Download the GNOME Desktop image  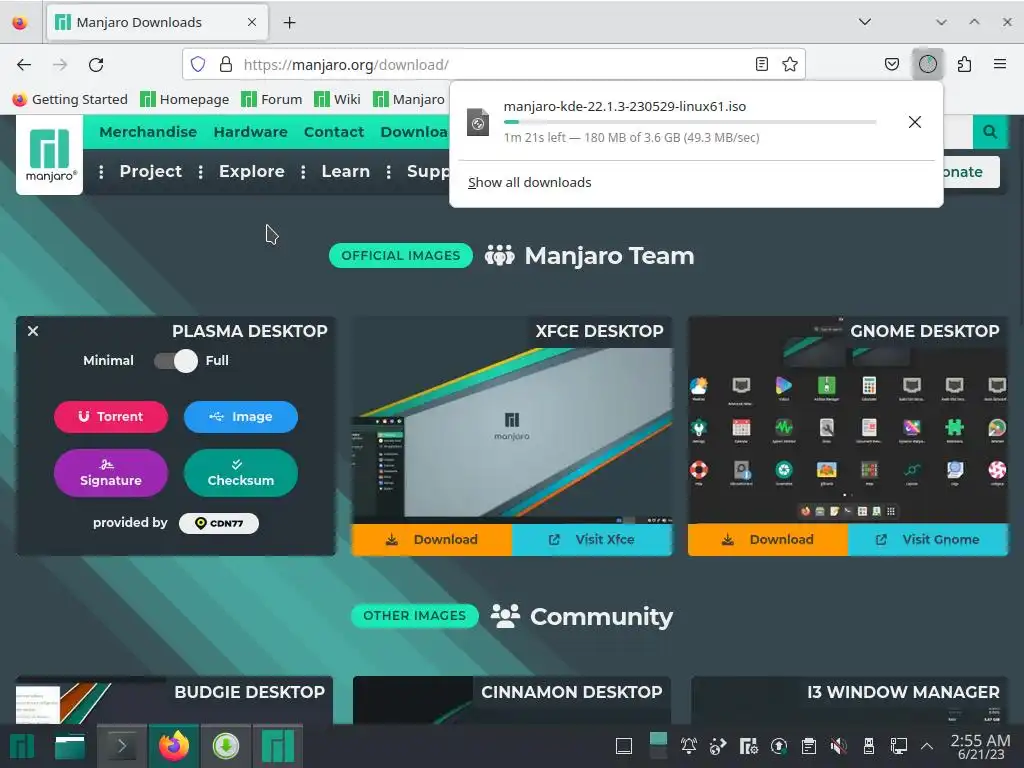click(768, 539)
